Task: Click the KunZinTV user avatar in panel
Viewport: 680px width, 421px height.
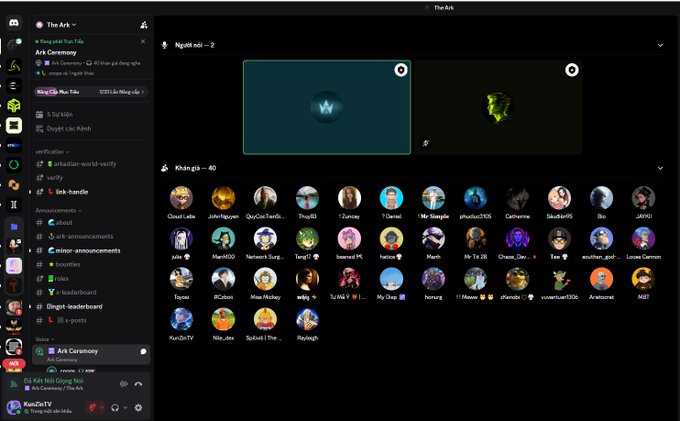Action: point(14,407)
